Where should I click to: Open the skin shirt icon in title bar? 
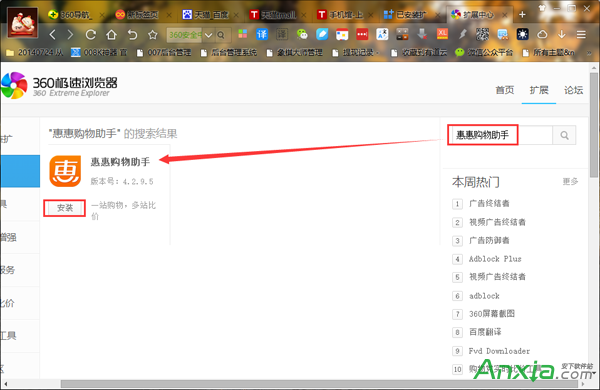pos(542,8)
